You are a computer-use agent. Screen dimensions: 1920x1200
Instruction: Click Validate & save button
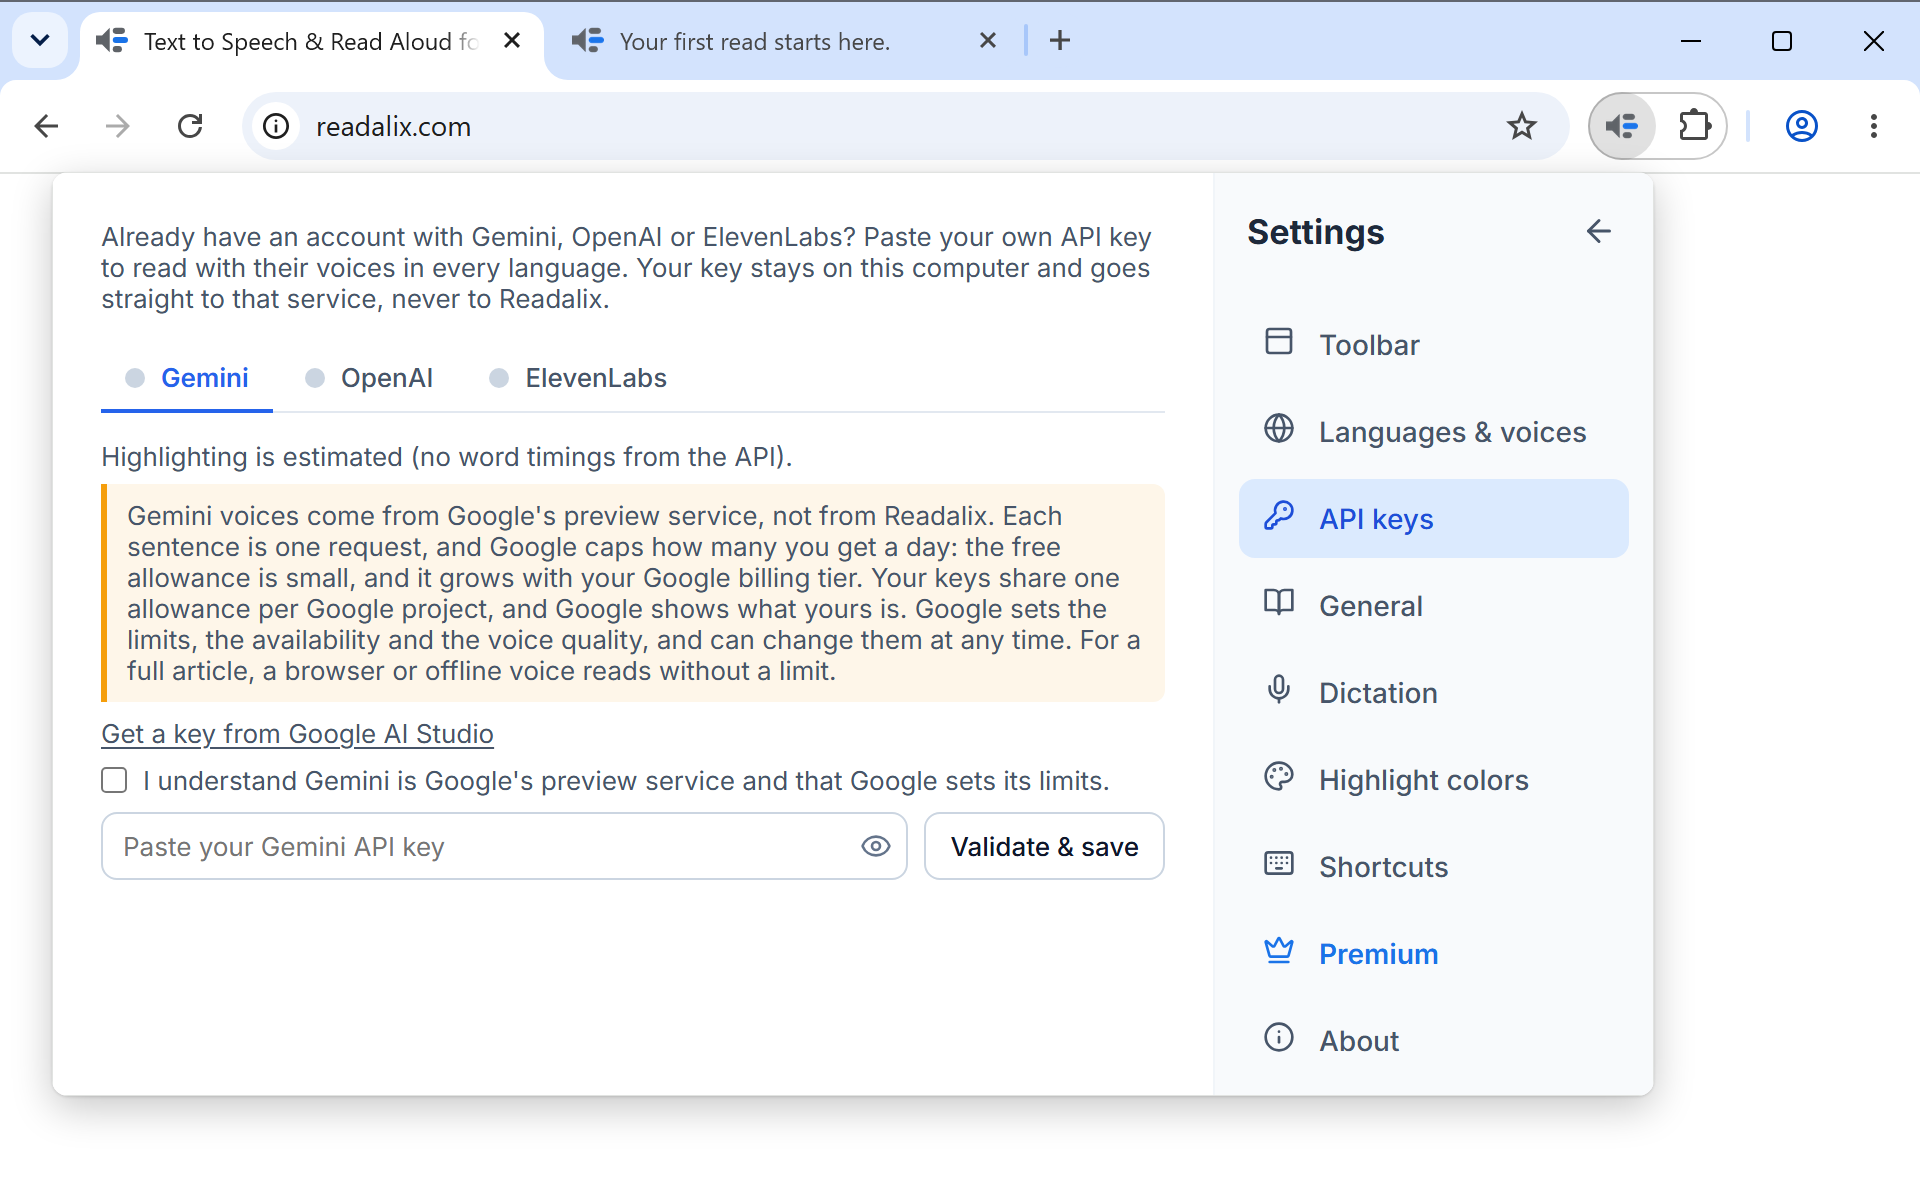point(1044,847)
